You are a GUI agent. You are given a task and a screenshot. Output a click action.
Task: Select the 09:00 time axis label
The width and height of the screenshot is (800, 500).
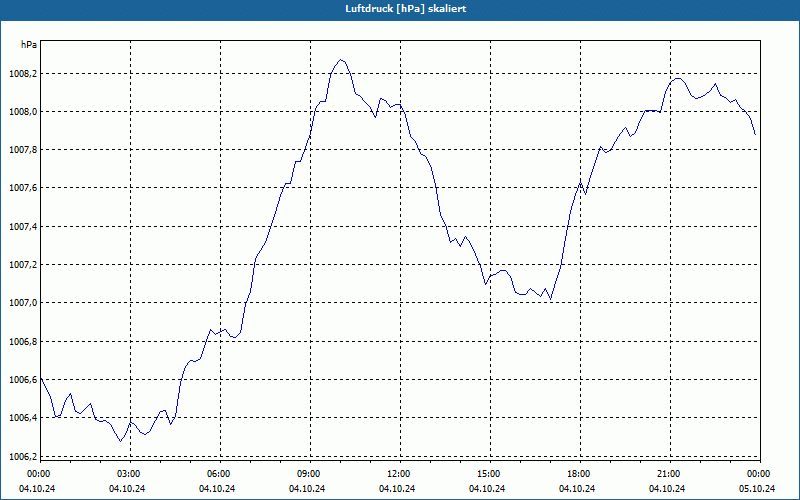310,473
